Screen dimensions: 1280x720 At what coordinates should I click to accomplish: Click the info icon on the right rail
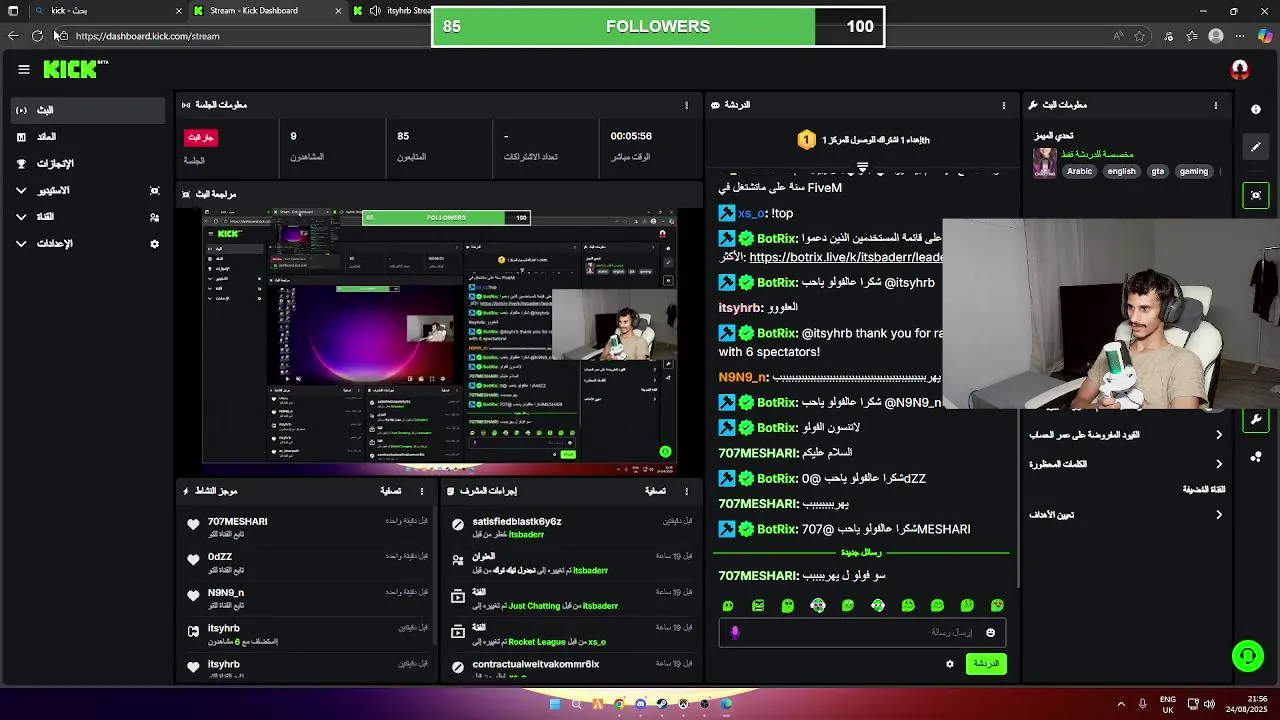(1256, 109)
